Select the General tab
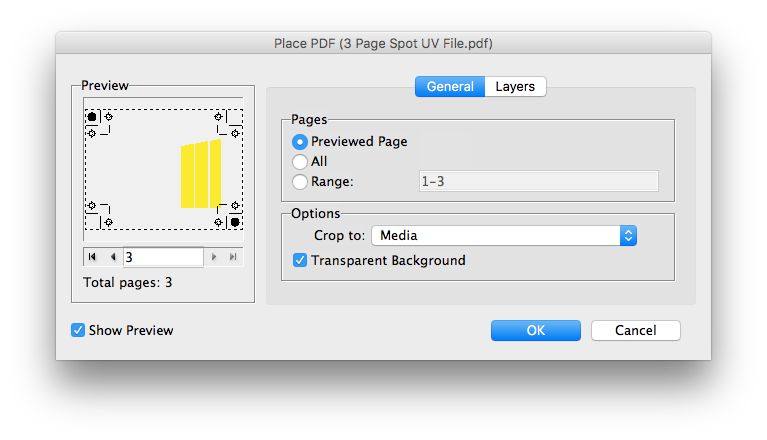 click(x=450, y=87)
